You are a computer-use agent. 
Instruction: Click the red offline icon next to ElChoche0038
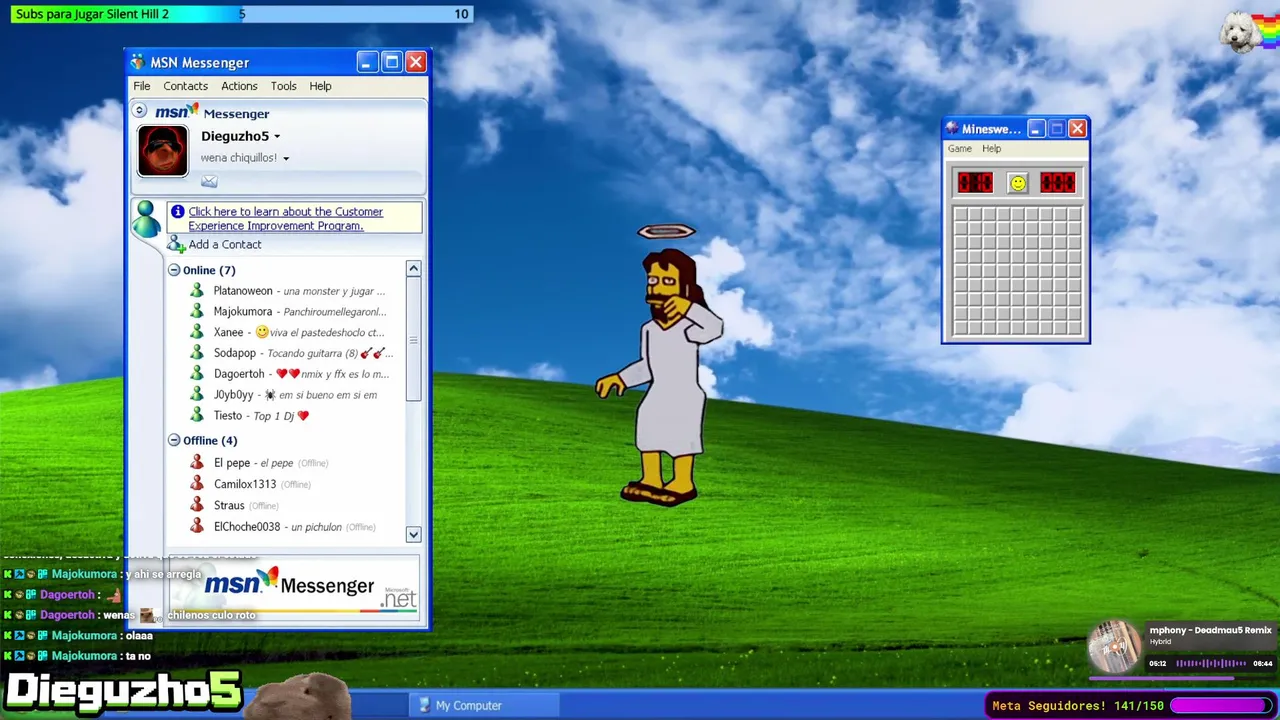tap(197, 527)
